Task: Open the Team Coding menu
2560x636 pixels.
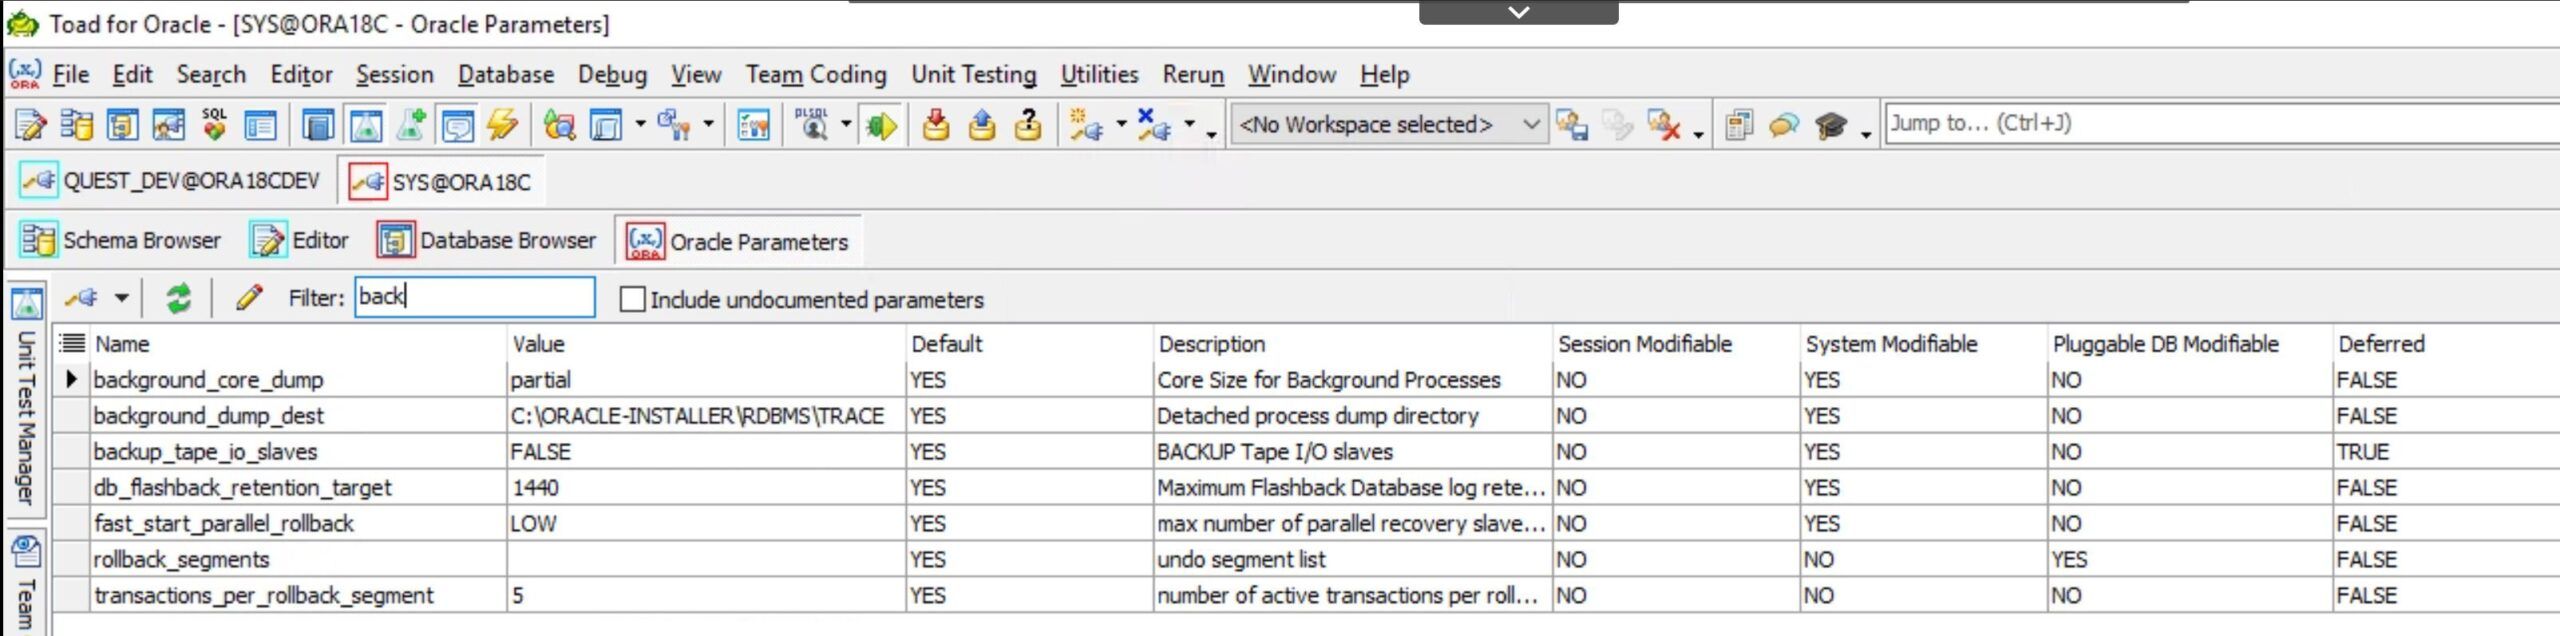Action: click(x=816, y=75)
